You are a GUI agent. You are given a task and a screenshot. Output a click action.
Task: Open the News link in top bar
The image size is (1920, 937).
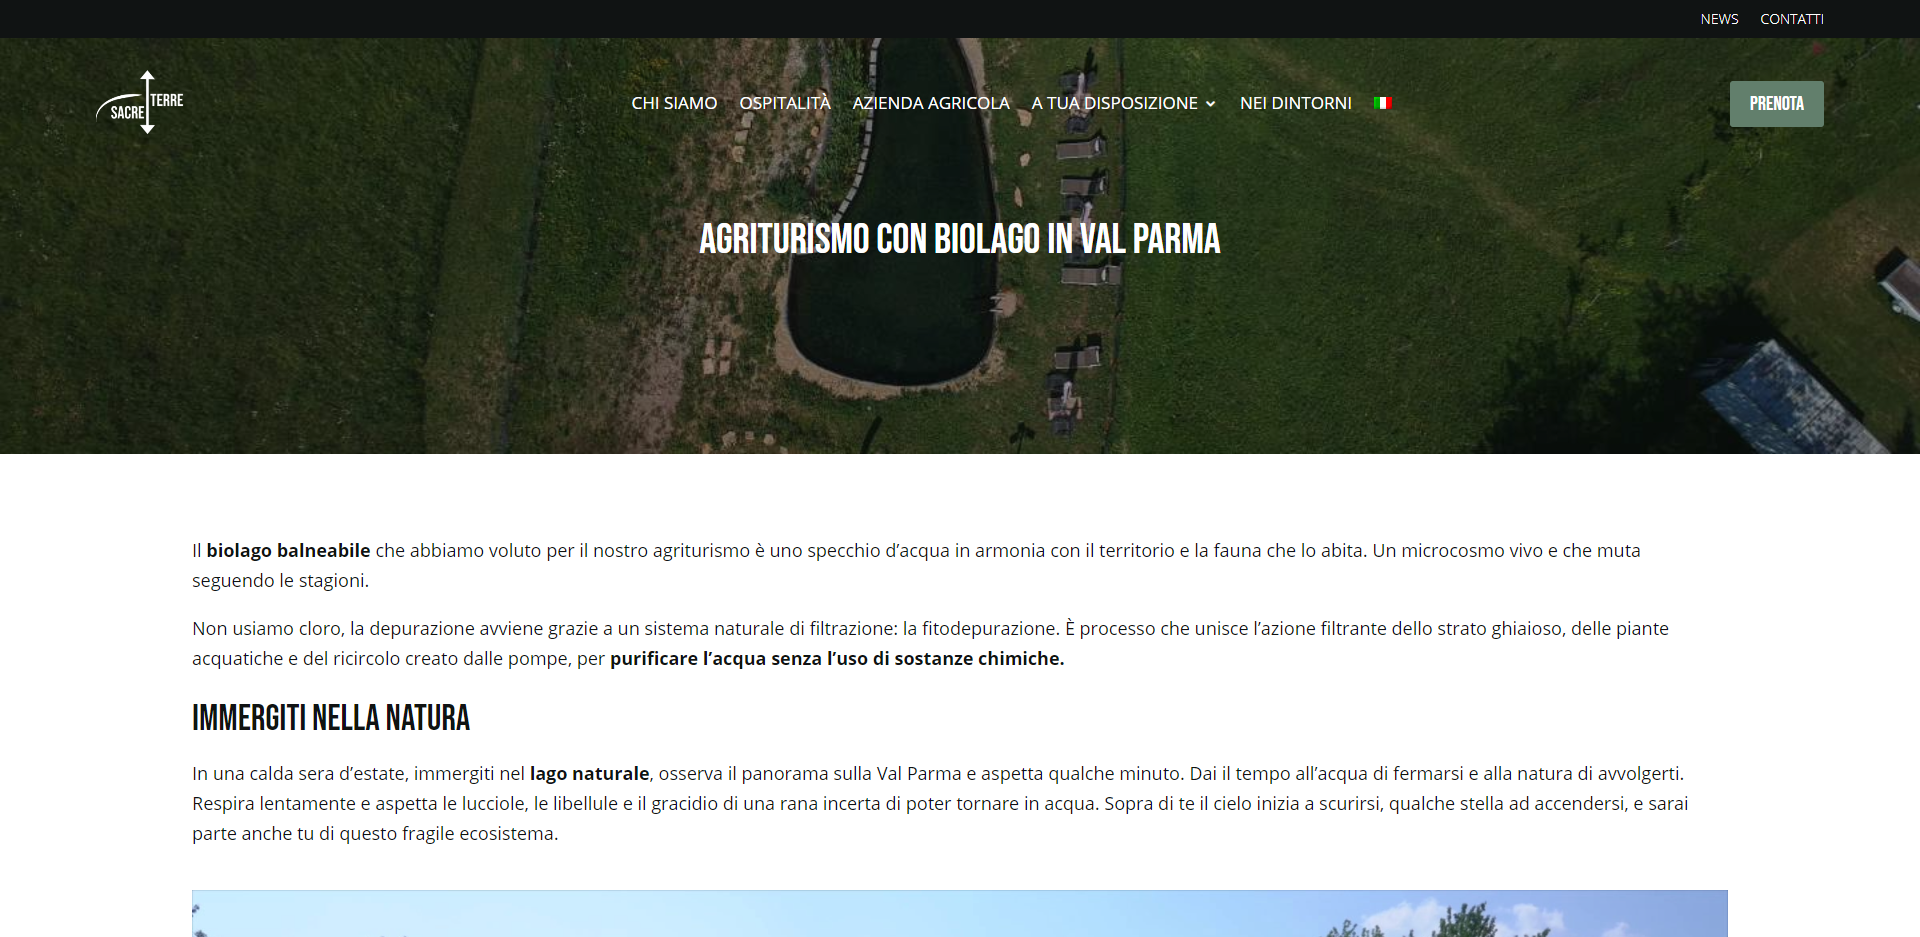[1719, 19]
